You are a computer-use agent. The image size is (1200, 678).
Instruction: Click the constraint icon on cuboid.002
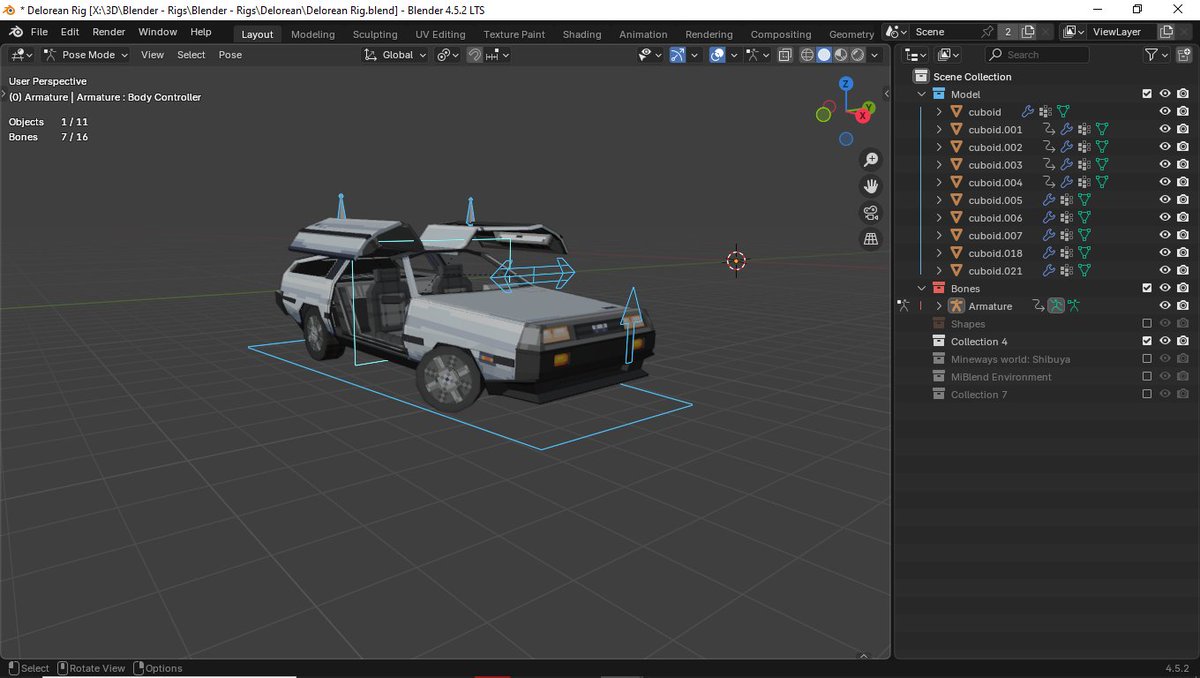[1049, 147]
